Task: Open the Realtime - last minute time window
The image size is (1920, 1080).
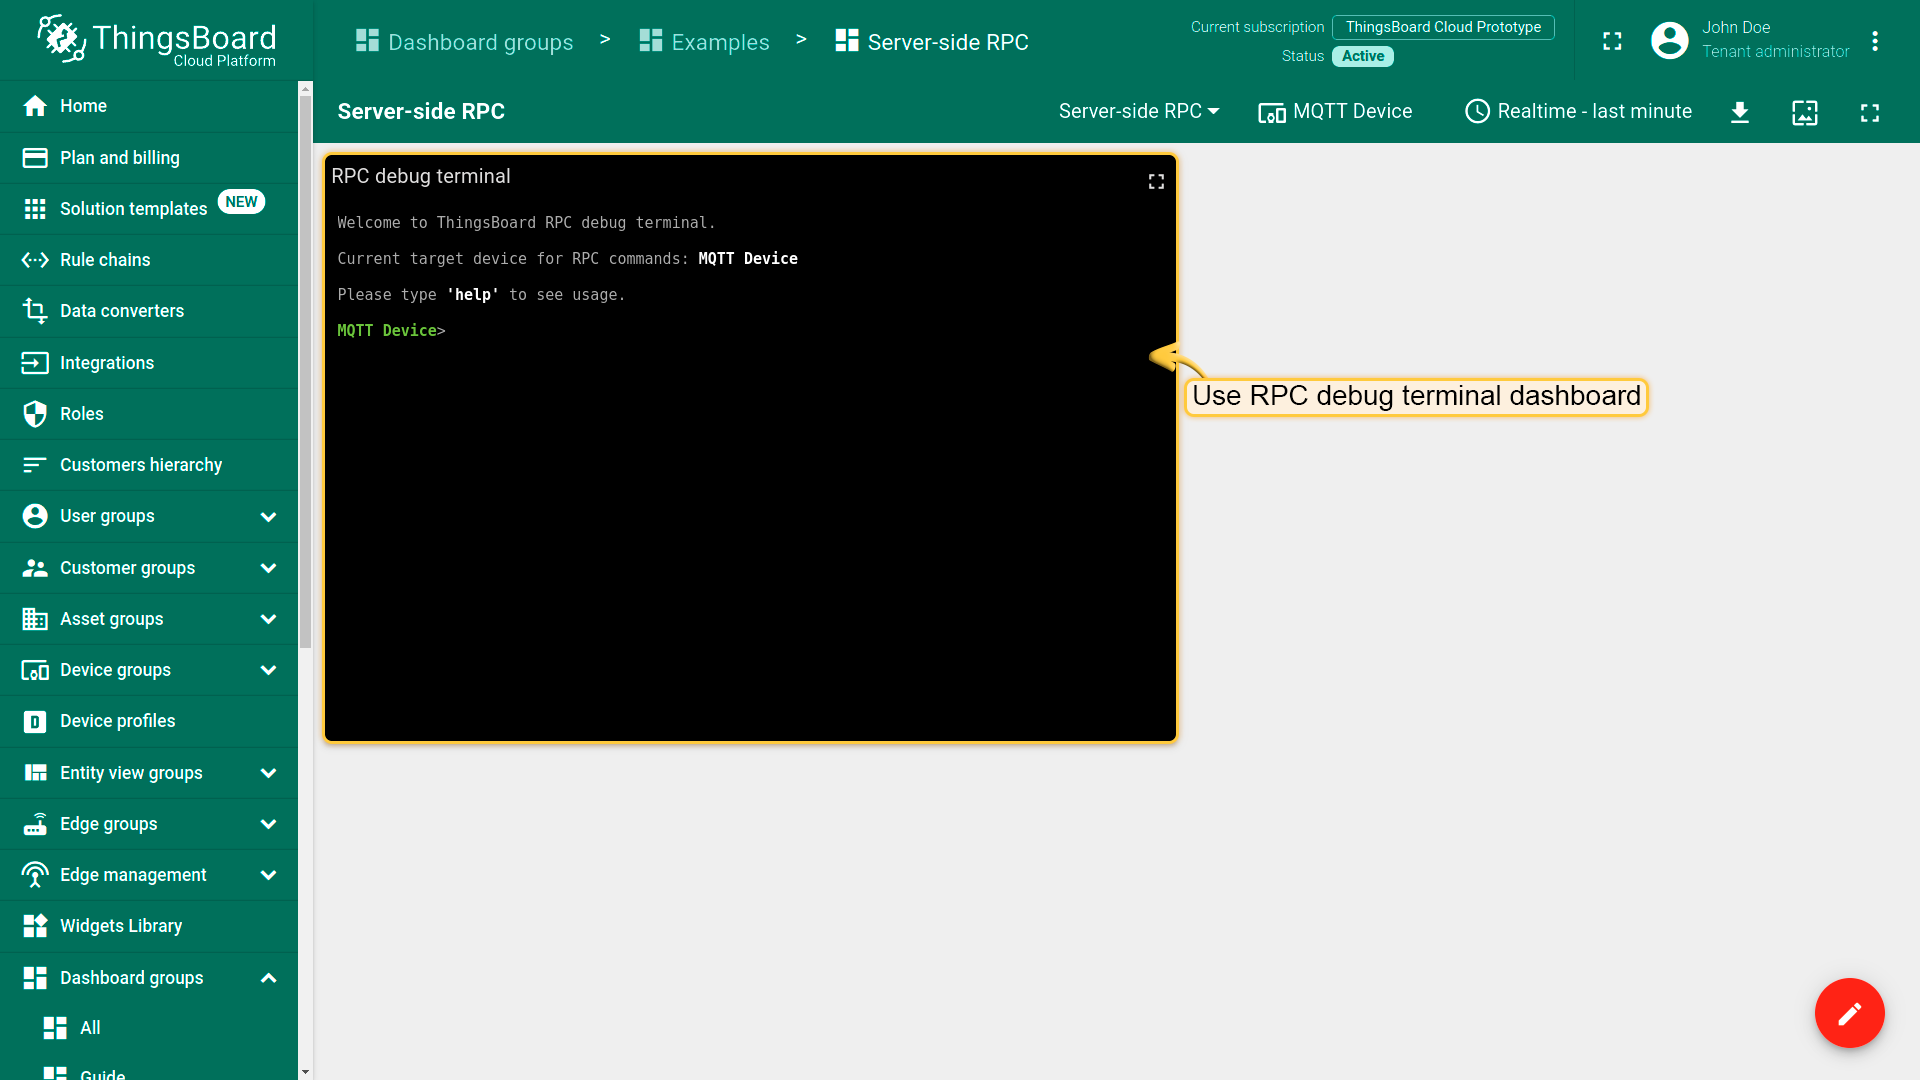Action: (x=1579, y=112)
